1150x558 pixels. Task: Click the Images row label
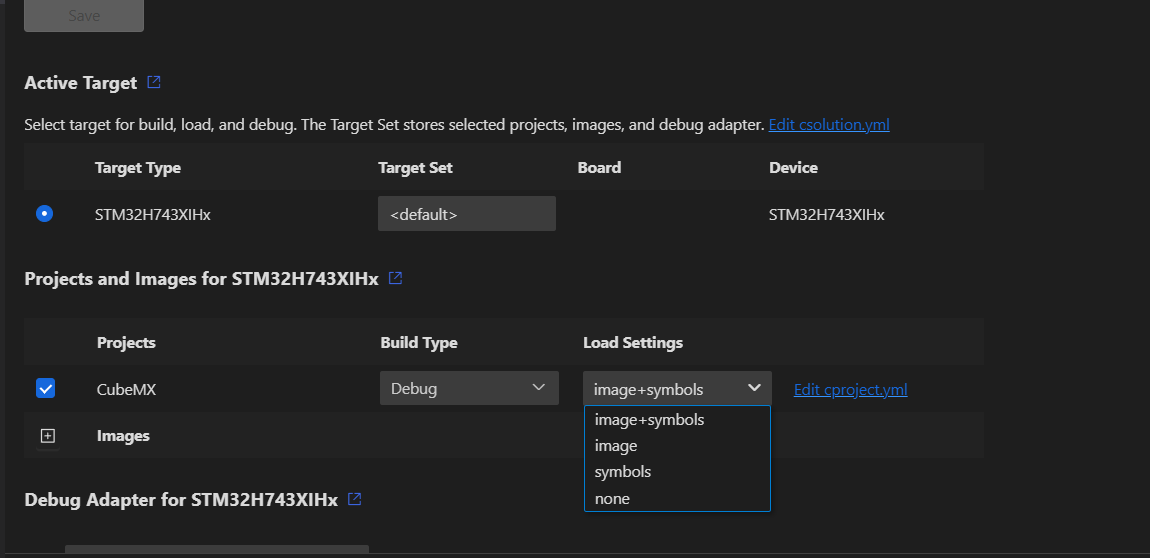pos(123,436)
